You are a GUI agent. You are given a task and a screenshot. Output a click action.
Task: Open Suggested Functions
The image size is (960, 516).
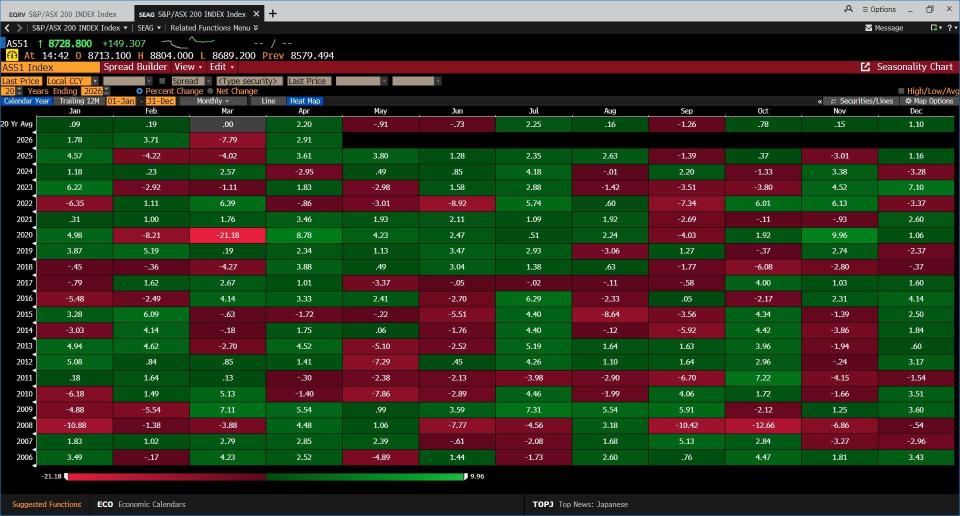click(x=47, y=504)
